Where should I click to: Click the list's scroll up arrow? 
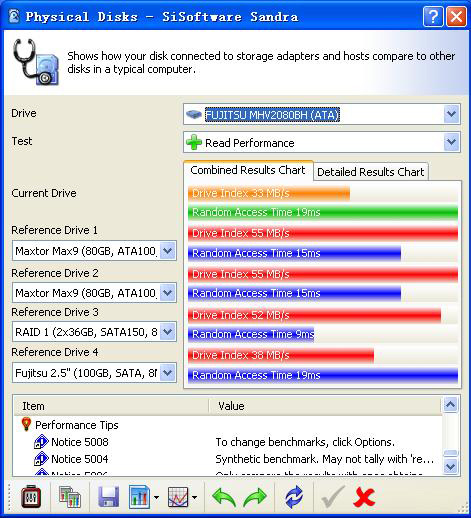point(450,405)
